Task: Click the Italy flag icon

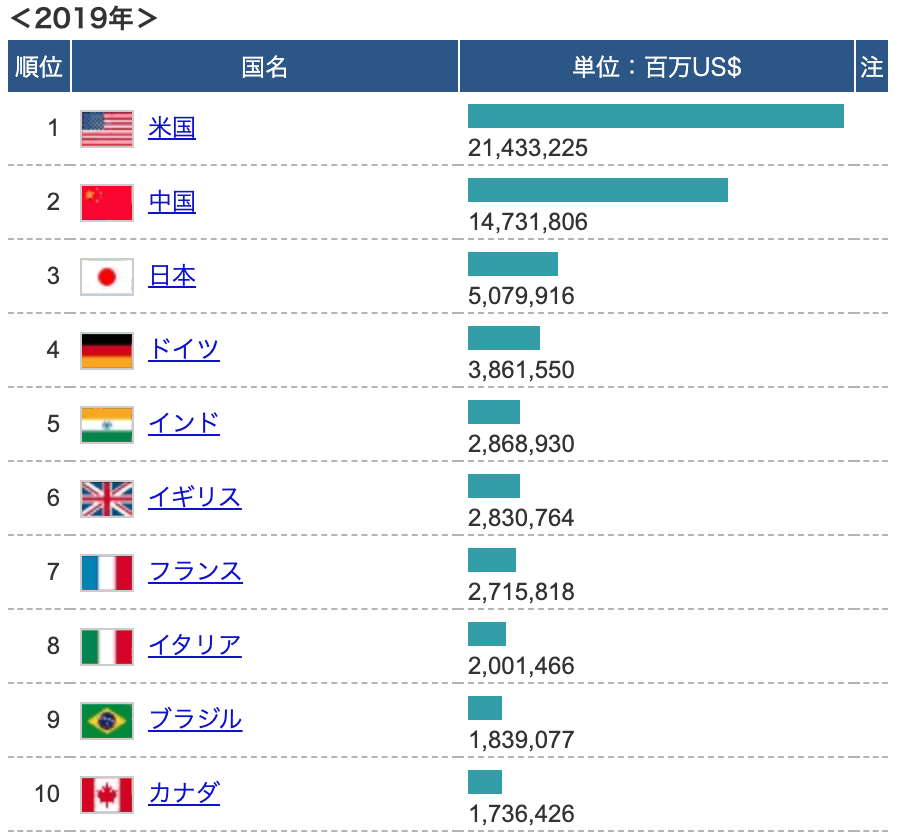Action: click(106, 647)
